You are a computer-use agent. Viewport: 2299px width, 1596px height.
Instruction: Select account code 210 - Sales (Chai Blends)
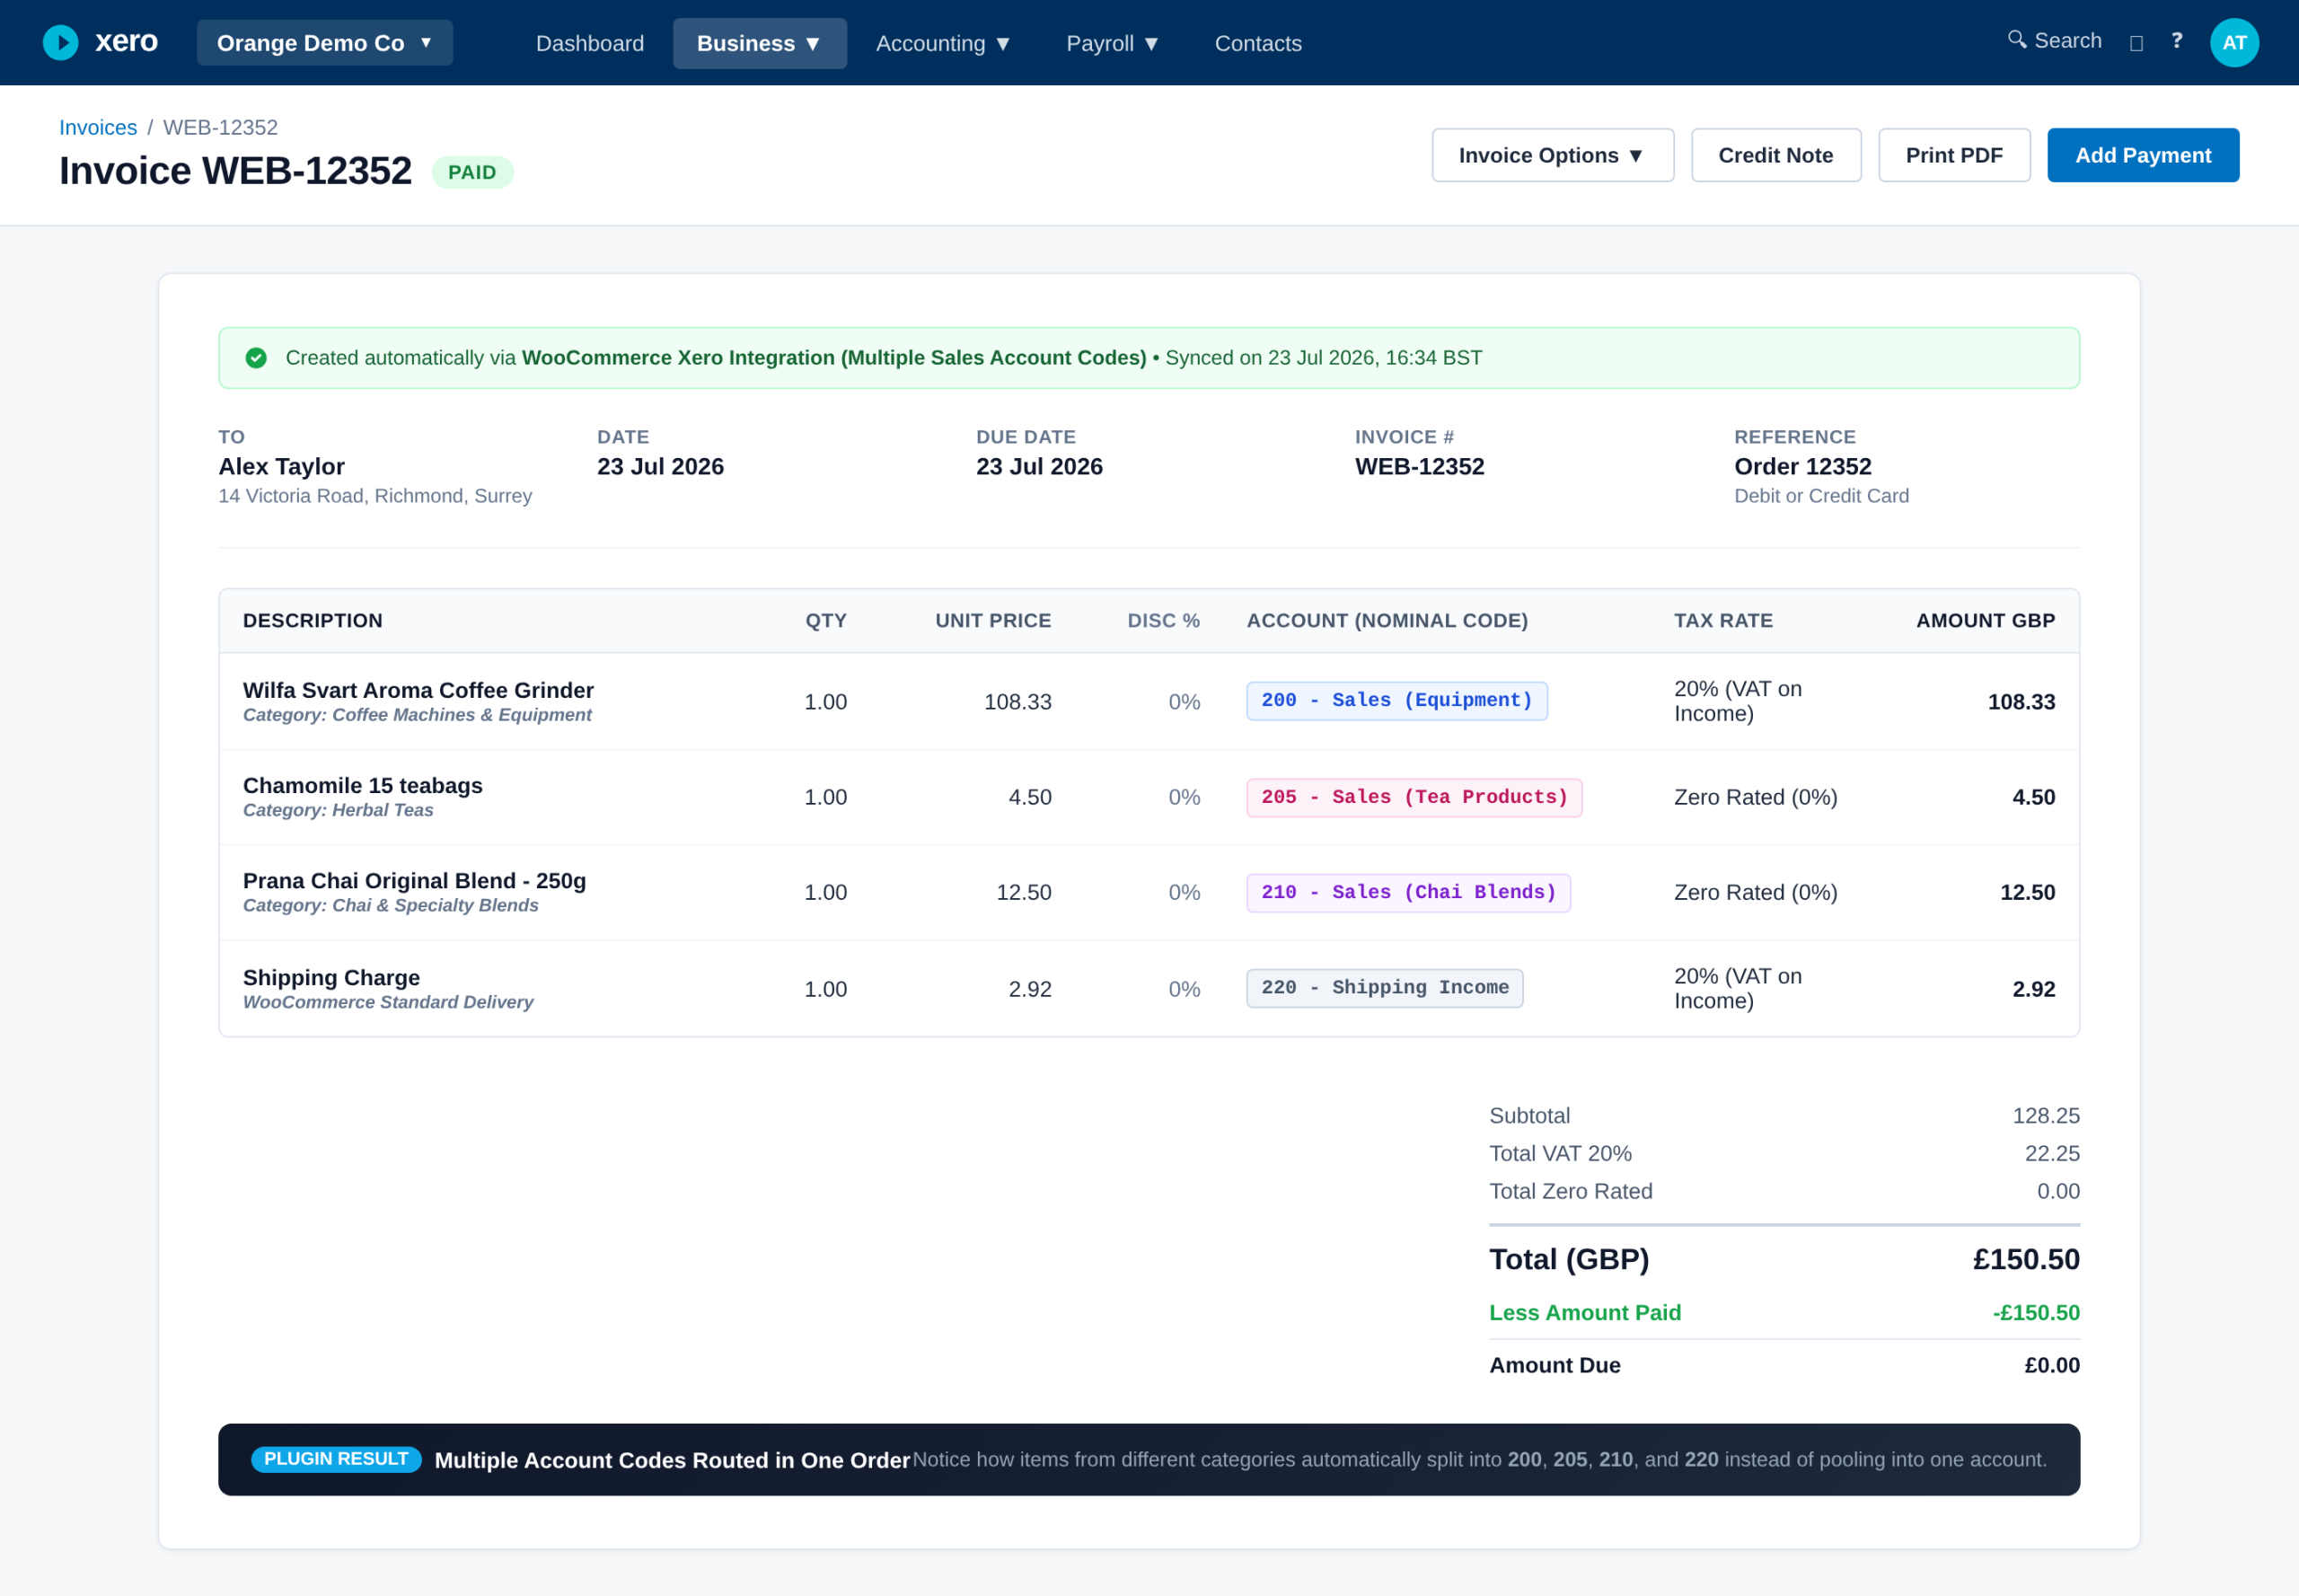pos(1408,893)
